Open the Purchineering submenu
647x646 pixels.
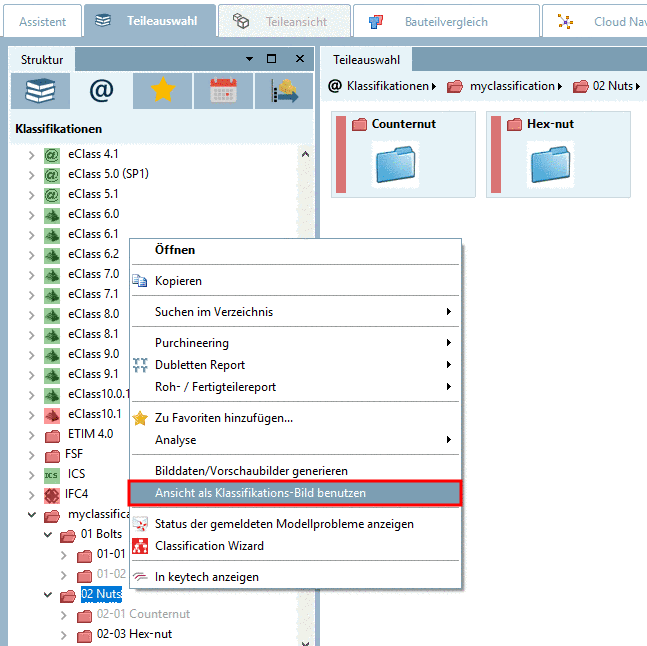tap(295, 343)
